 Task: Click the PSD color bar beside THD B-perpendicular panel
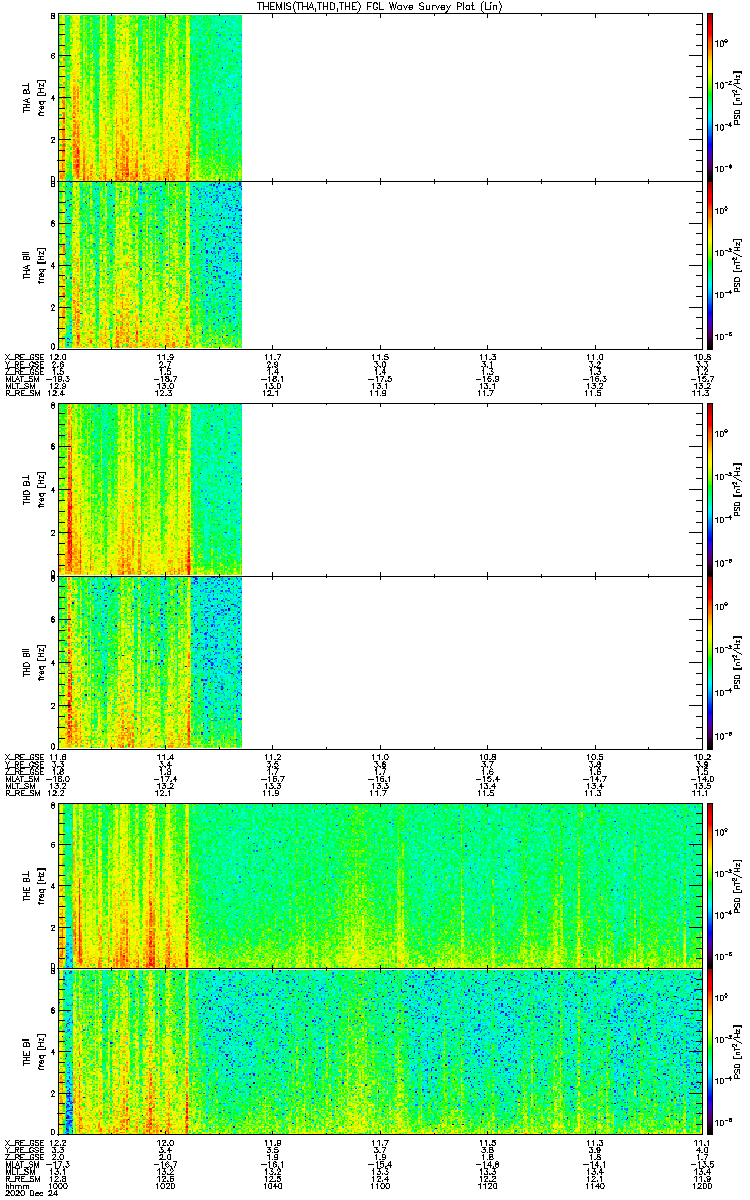(710, 488)
